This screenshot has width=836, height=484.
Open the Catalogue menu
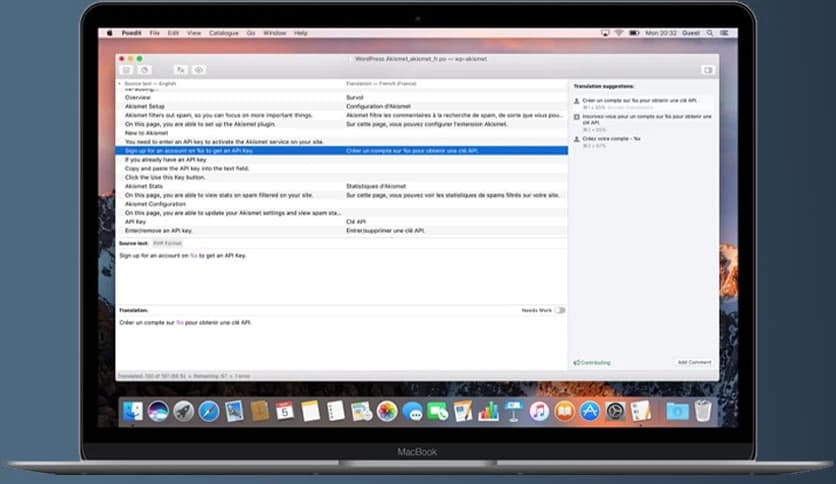tap(223, 33)
